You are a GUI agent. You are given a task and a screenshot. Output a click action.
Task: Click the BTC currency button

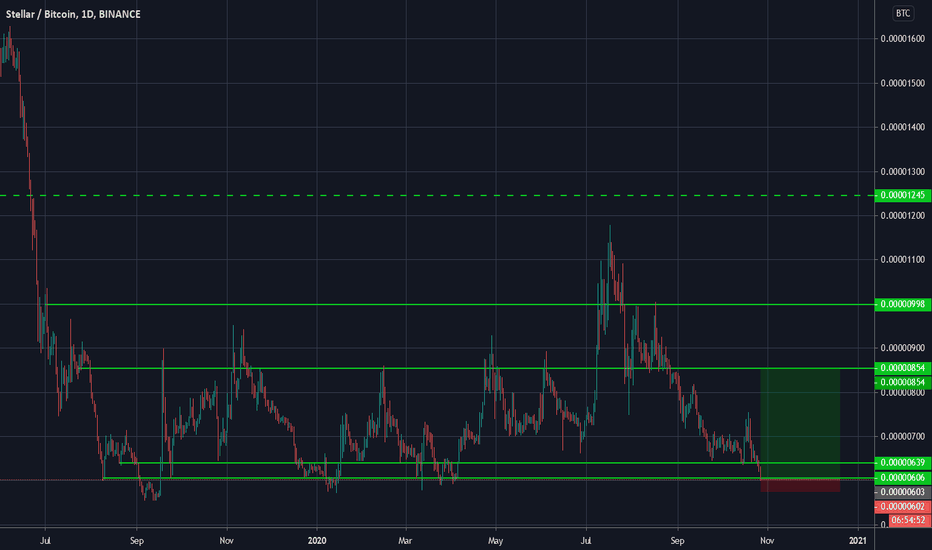click(x=903, y=13)
